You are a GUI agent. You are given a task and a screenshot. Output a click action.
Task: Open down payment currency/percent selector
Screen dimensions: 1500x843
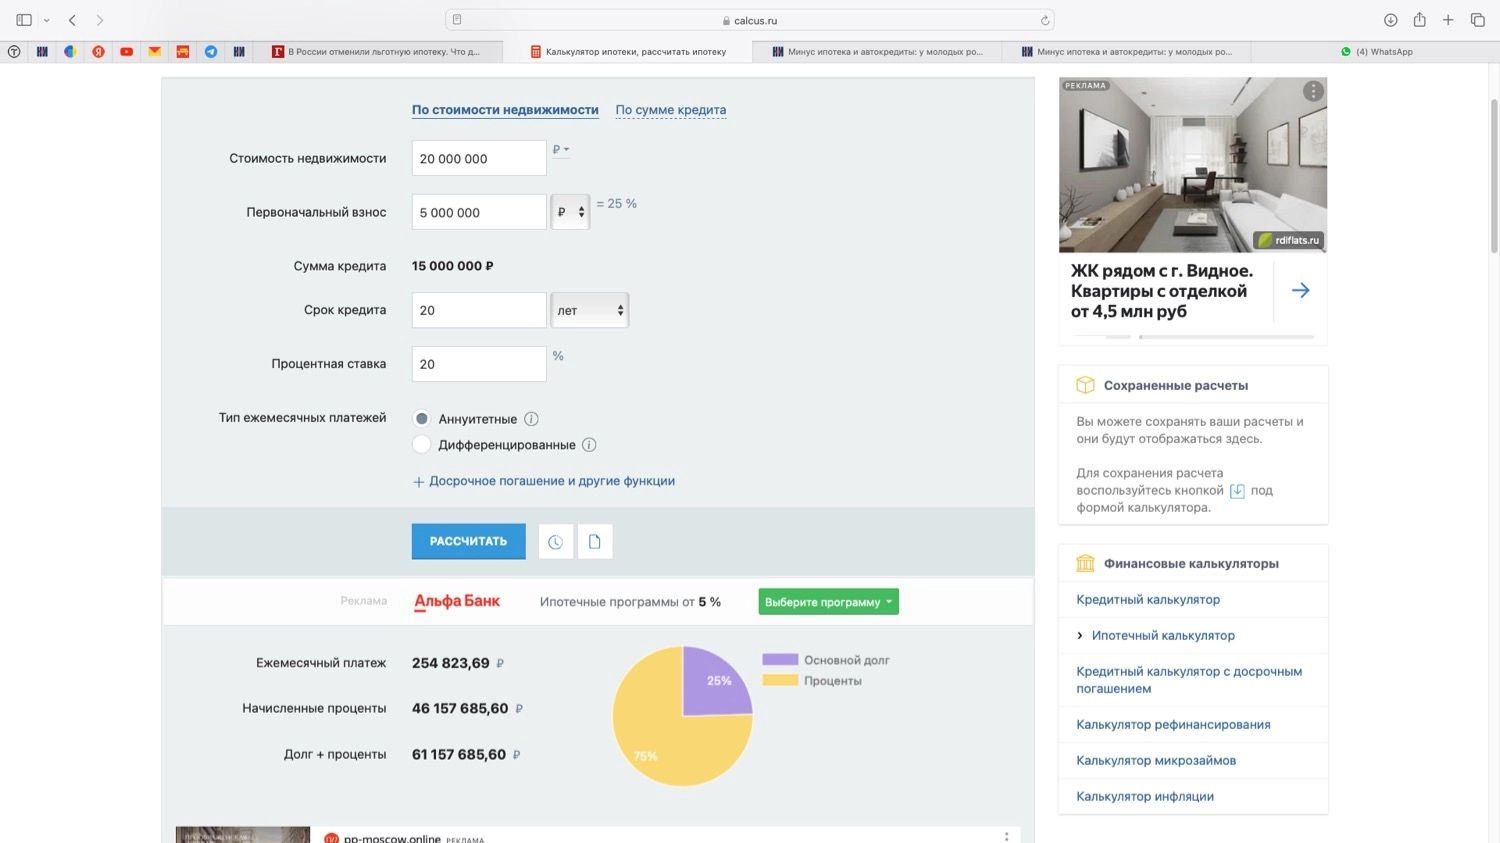(570, 212)
